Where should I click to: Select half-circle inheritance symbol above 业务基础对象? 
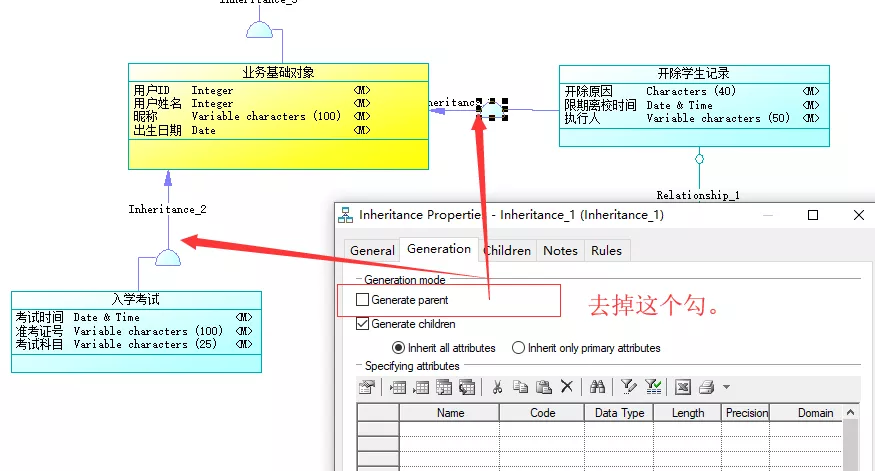pos(259,30)
